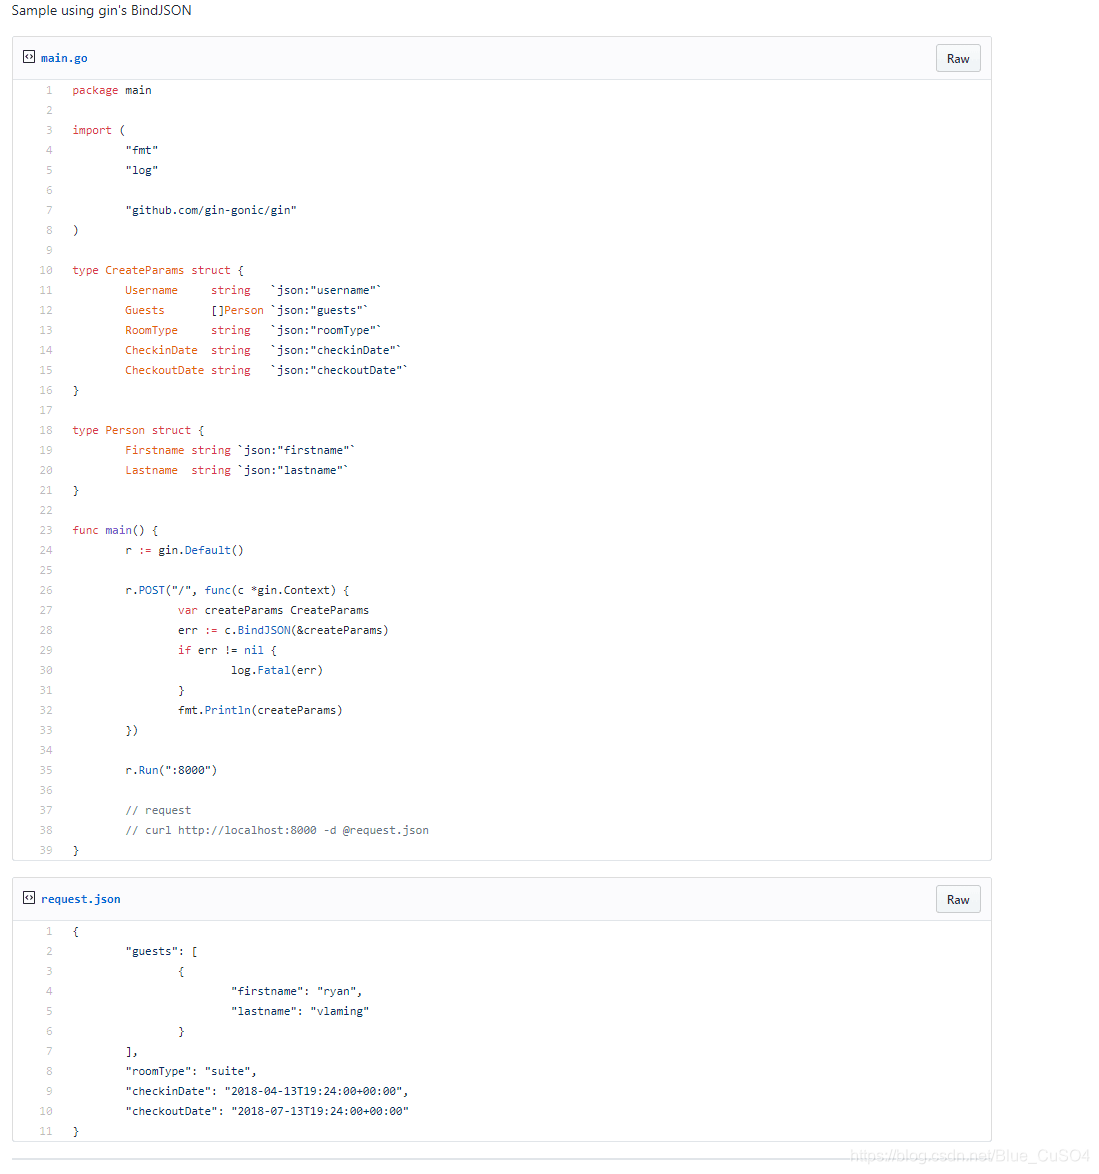Image resolution: width=1099 pixels, height=1174 pixels.
Task: Click 'r := gin.Default()' line
Action: pyautogui.click(x=184, y=550)
